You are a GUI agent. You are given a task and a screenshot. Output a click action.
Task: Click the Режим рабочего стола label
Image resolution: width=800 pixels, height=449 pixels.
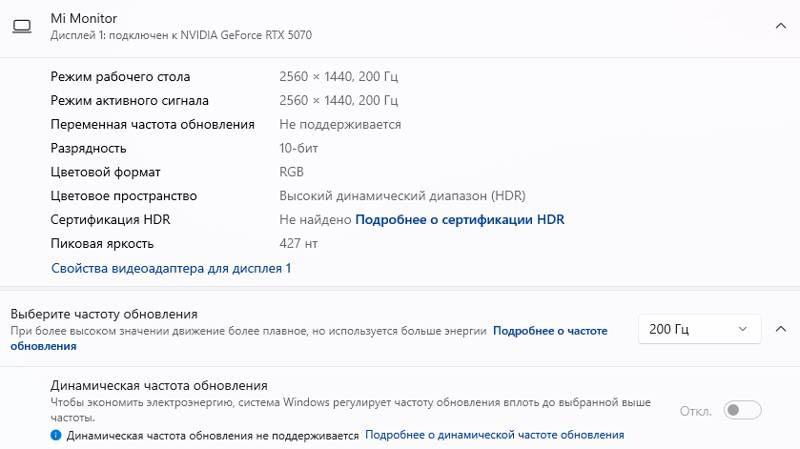click(x=120, y=77)
